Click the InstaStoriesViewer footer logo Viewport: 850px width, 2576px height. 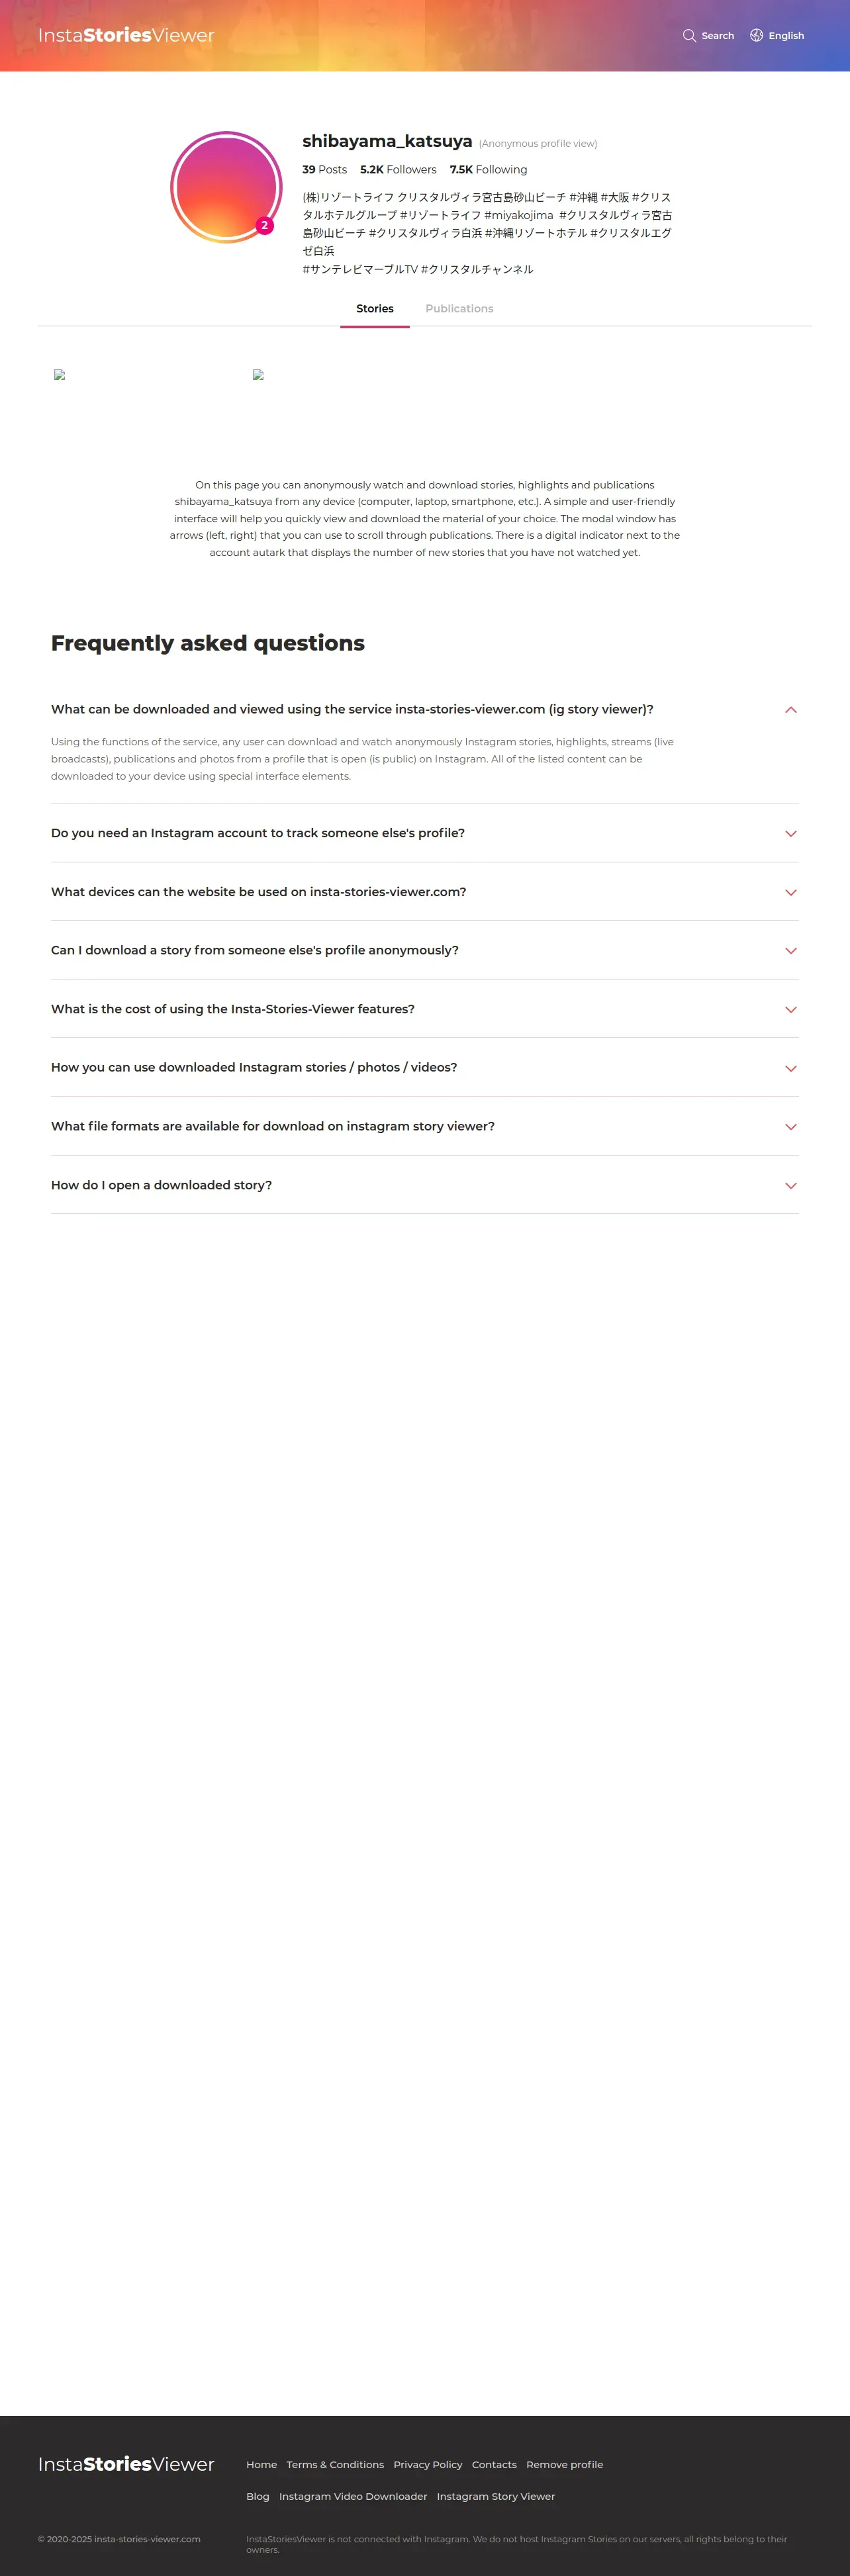coord(126,2463)
